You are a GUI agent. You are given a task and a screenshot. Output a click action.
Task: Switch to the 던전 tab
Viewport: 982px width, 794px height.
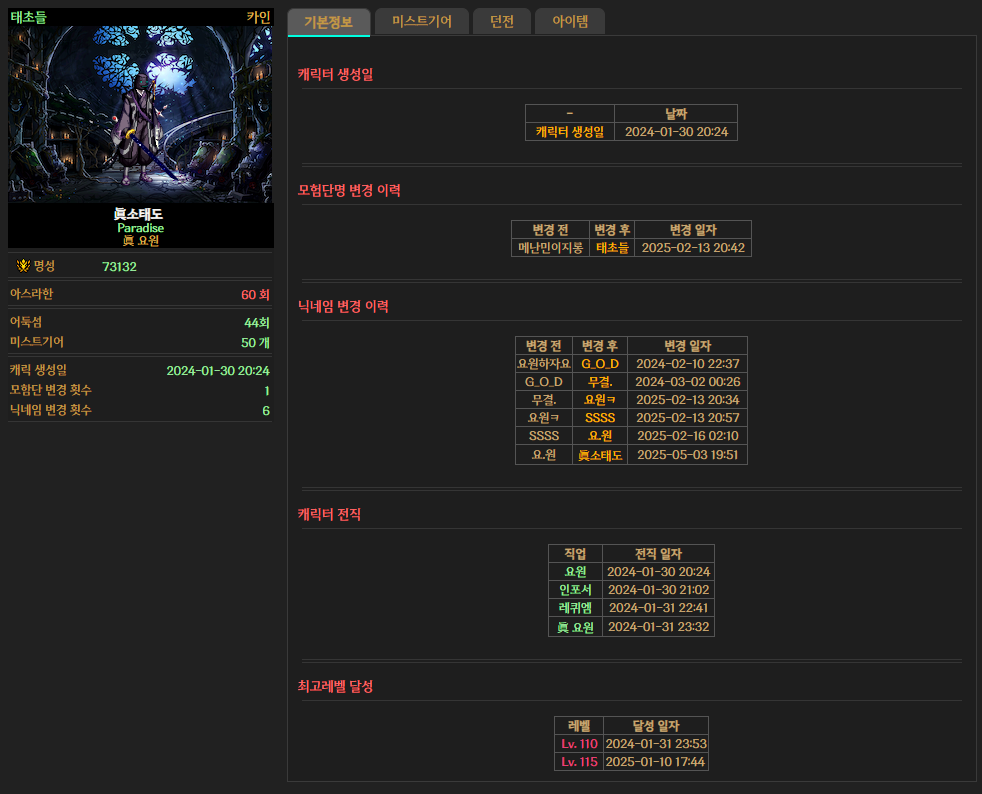tap(501, 22)
